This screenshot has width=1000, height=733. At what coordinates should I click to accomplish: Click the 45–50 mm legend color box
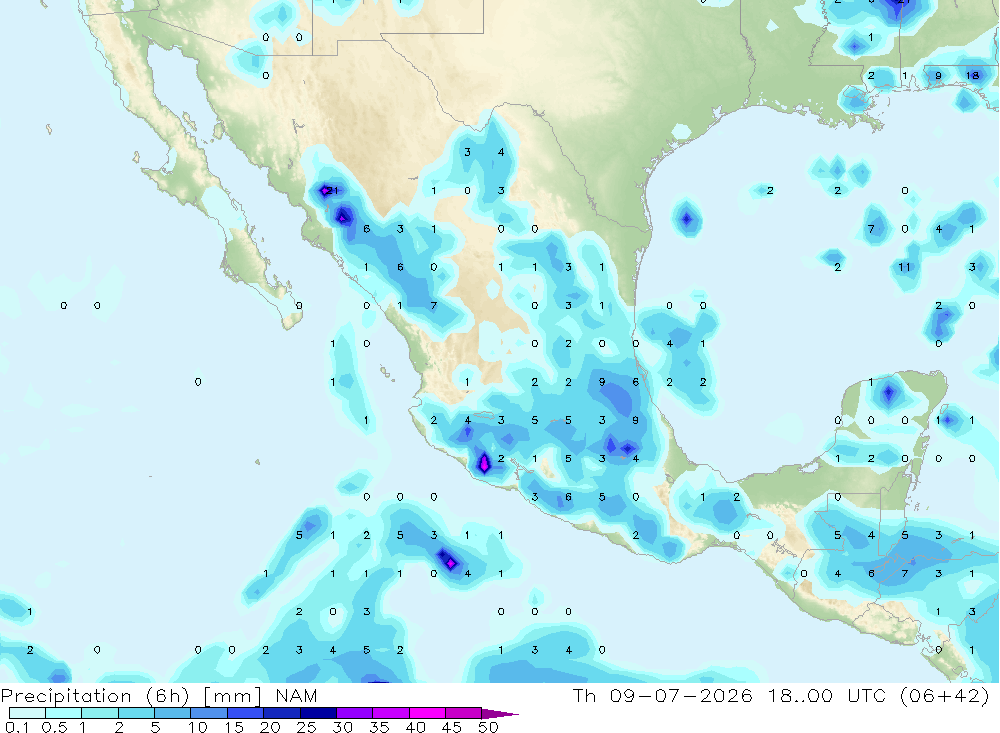pos(464,713)
